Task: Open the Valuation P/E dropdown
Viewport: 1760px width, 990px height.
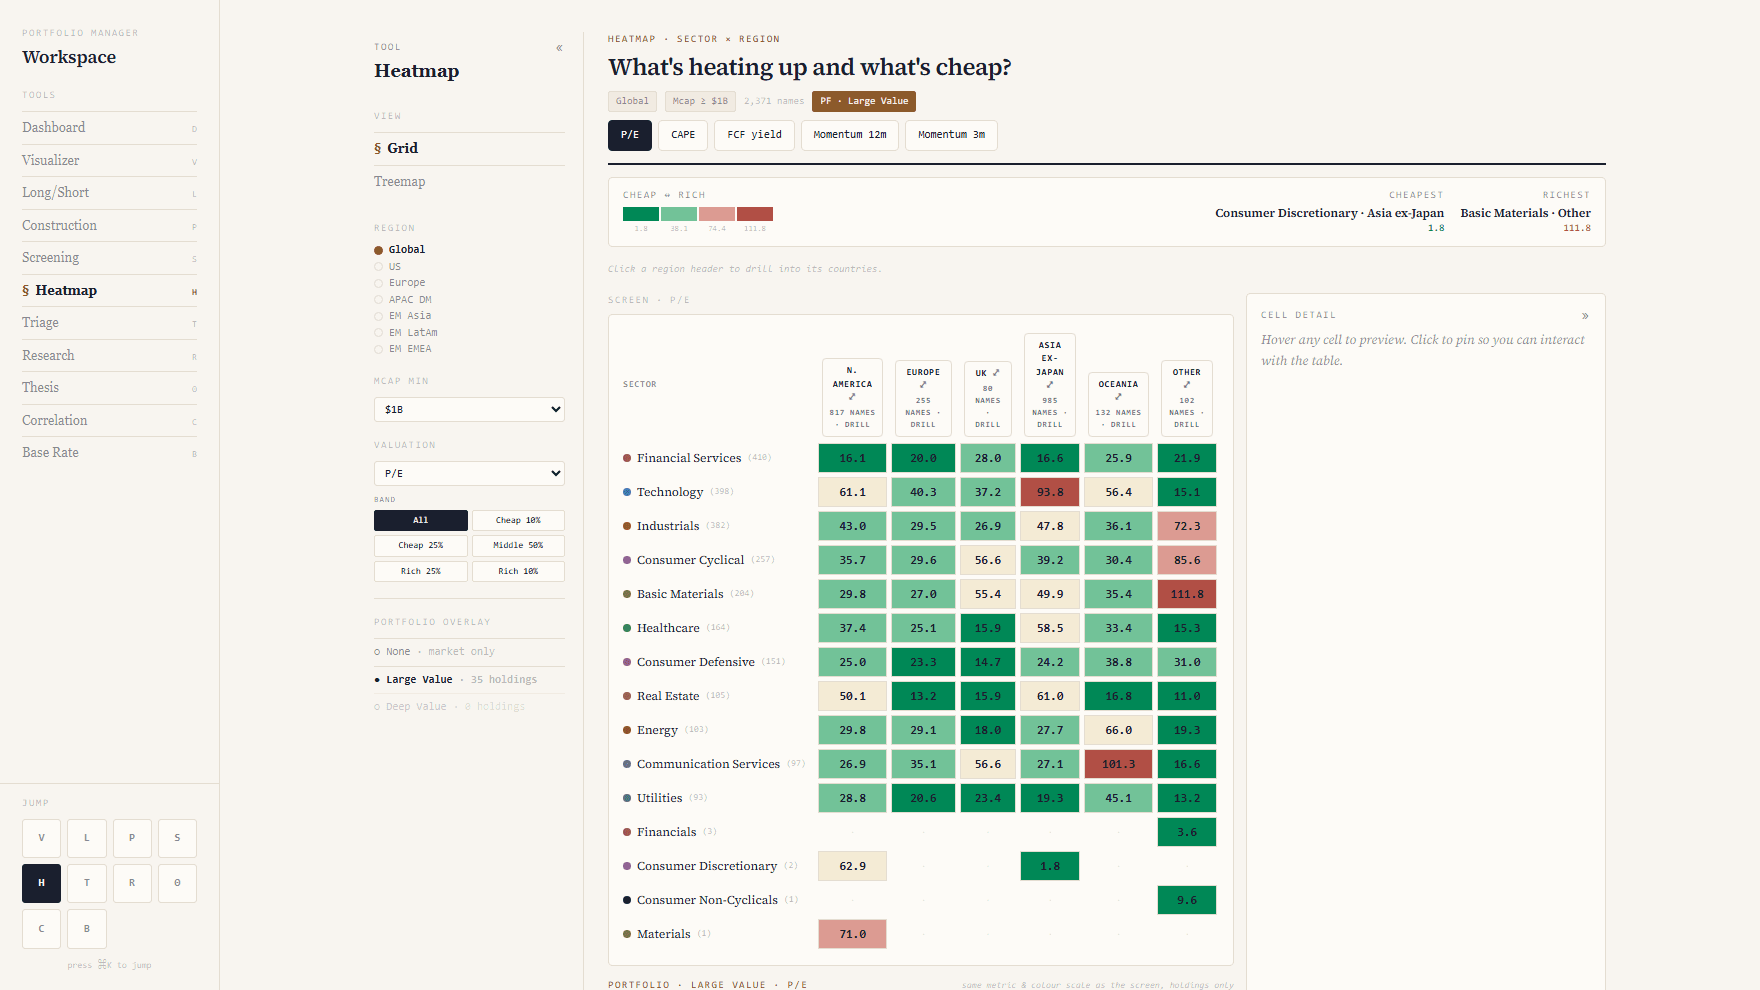Action: [469, 473]
